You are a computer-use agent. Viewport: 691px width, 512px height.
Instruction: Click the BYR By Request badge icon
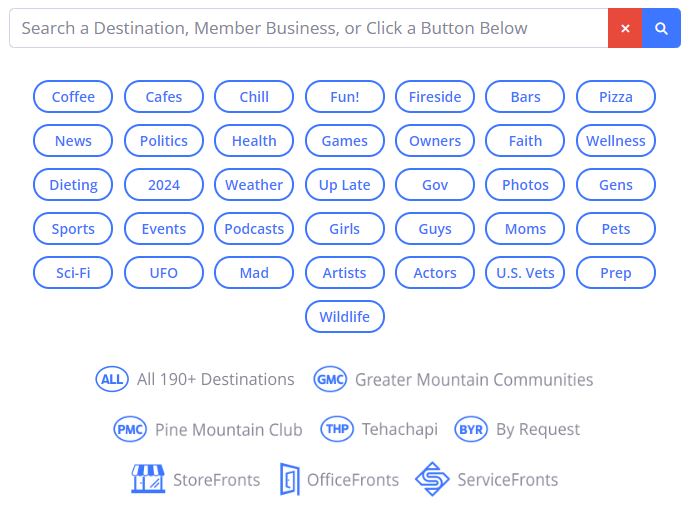[471, 429]
